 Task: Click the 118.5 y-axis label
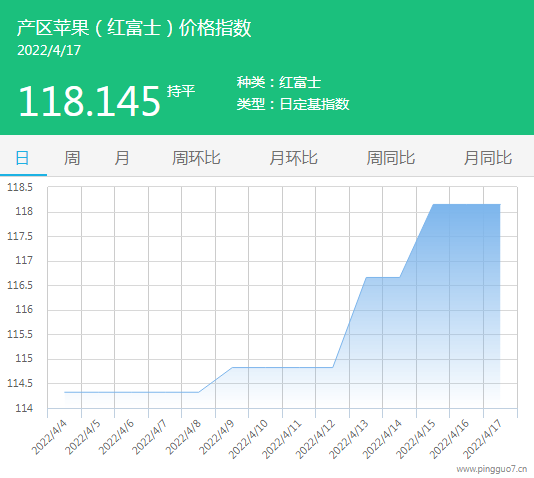coord(20,187)
